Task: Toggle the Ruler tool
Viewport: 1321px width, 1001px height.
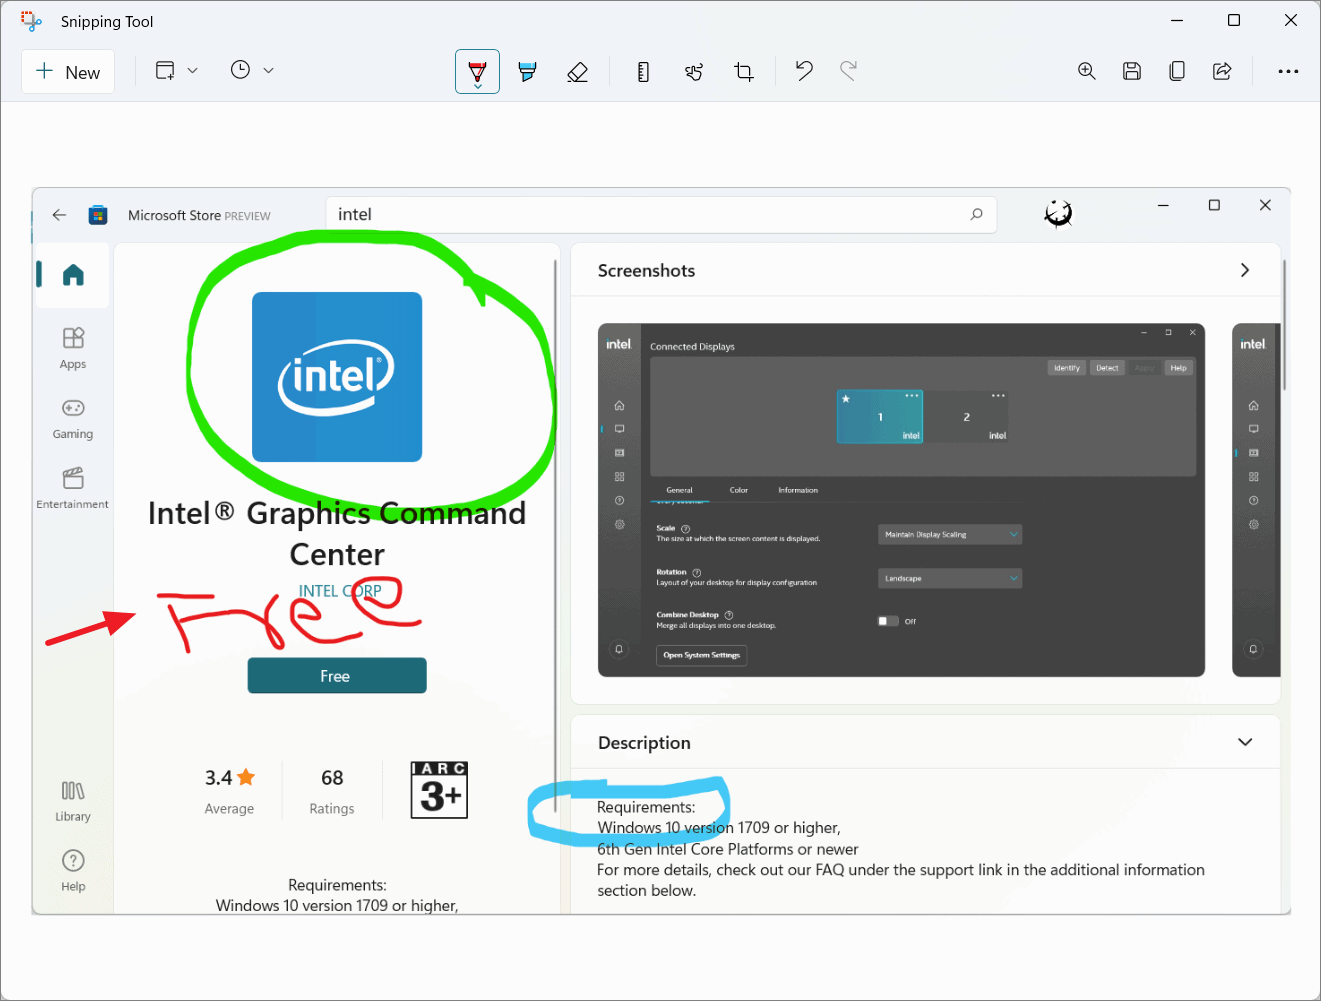Action: tap(643, 72)
